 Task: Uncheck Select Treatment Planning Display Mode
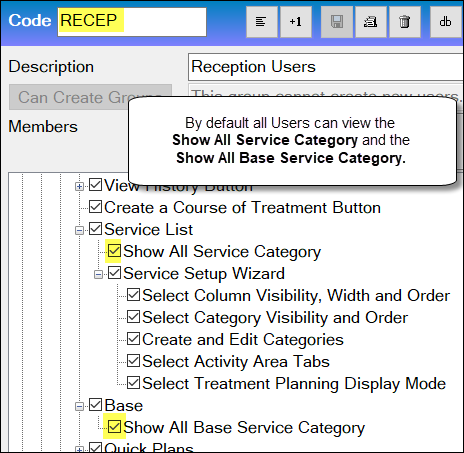[133, 383]
